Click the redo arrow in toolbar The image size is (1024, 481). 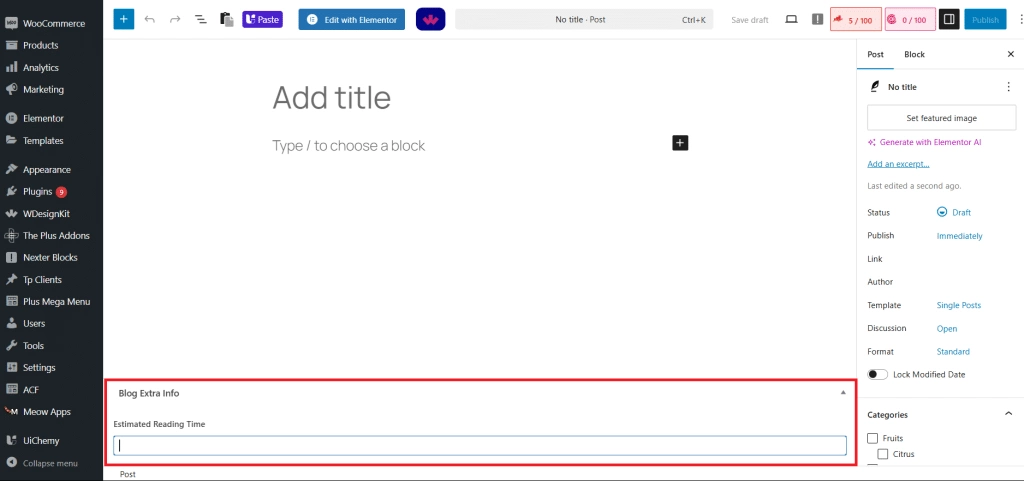click(x=175, y=19)
